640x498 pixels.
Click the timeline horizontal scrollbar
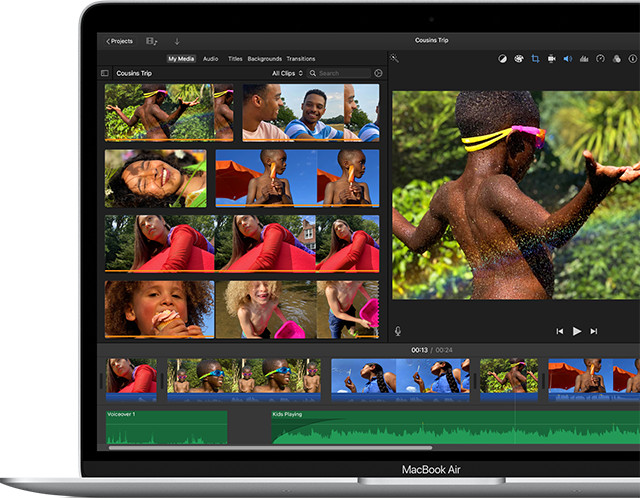[x=270, y=448]
